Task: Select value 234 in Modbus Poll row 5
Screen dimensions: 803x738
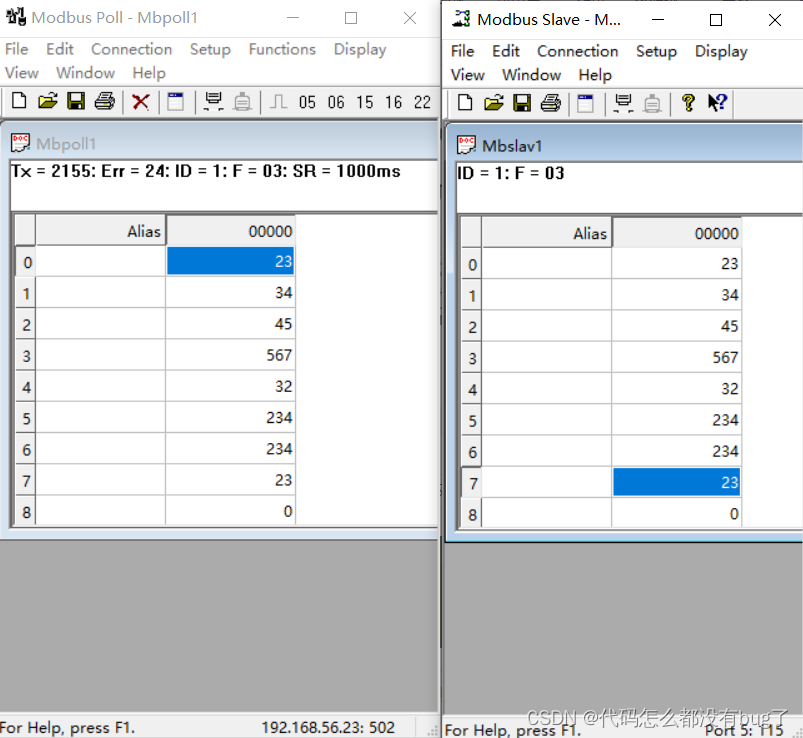Action: pos(230,417)
